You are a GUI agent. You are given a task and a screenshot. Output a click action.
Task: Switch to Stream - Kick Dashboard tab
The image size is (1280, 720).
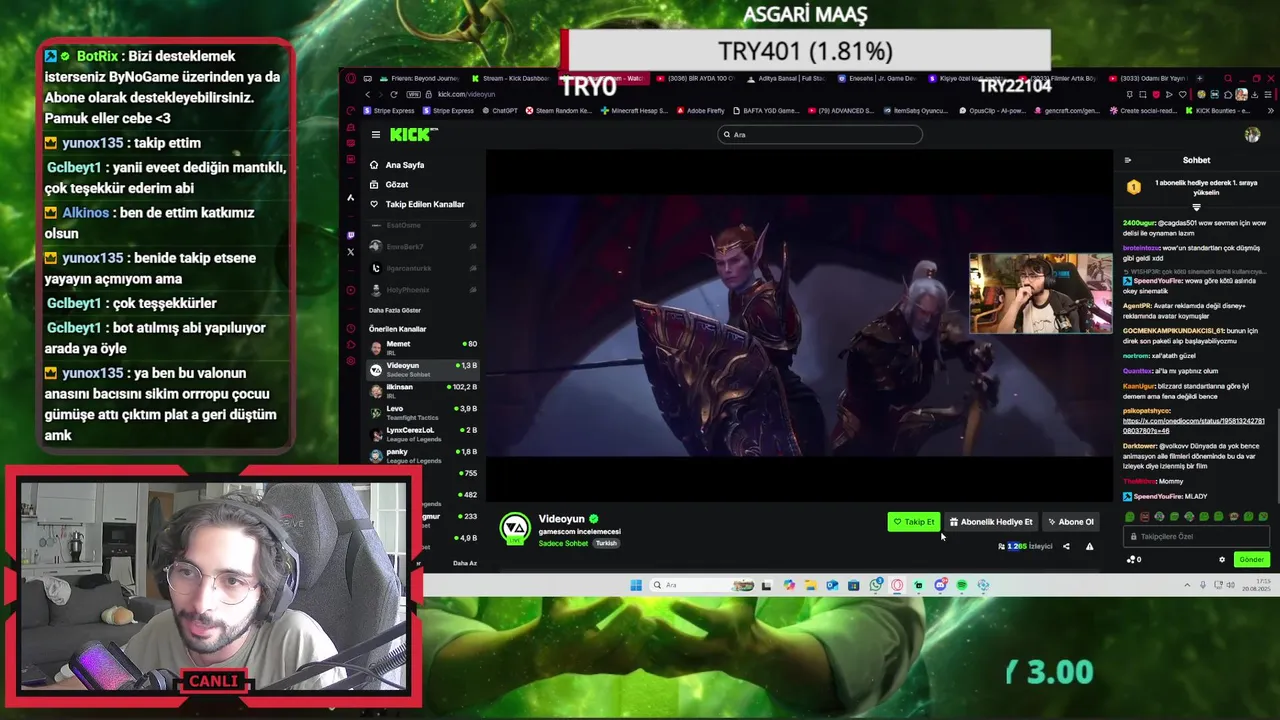click(510, 79)
